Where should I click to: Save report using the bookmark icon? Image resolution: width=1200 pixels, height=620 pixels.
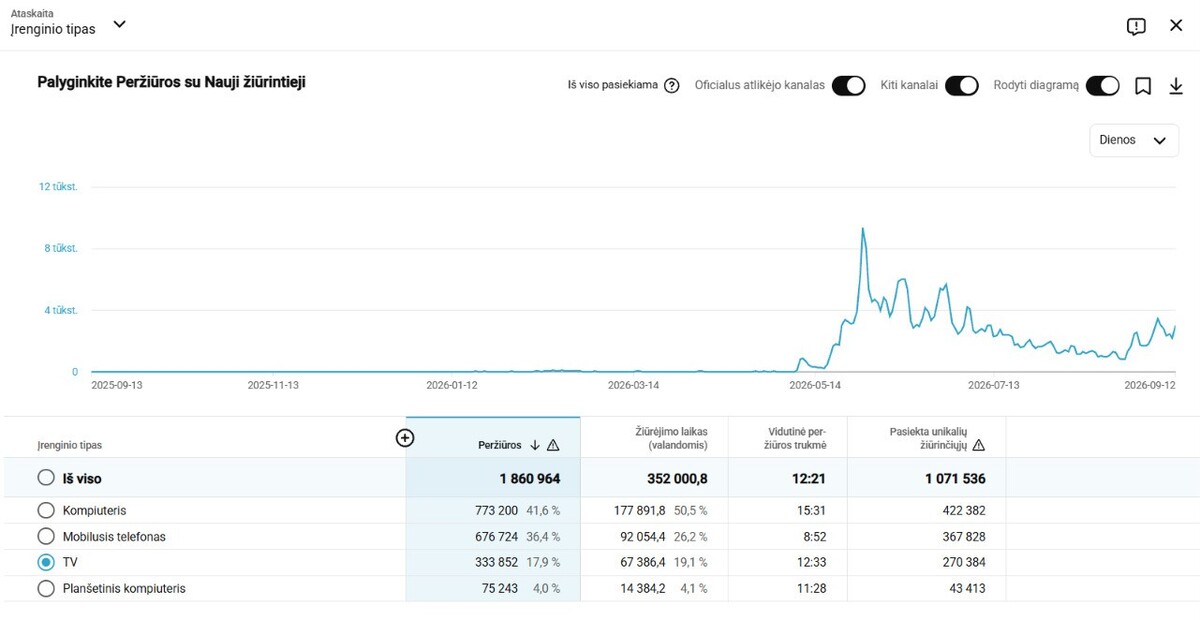click(1143, 86)
